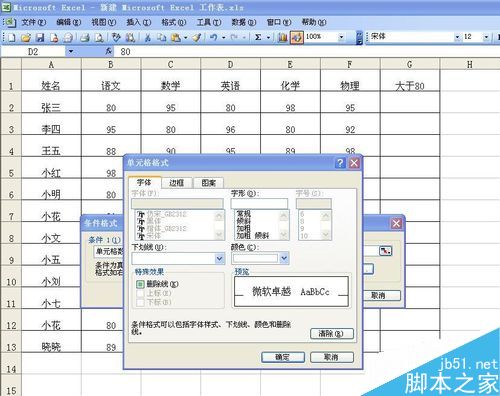500x396 pixels.
Task: Open the 窗口 menu
Action: 279,22
